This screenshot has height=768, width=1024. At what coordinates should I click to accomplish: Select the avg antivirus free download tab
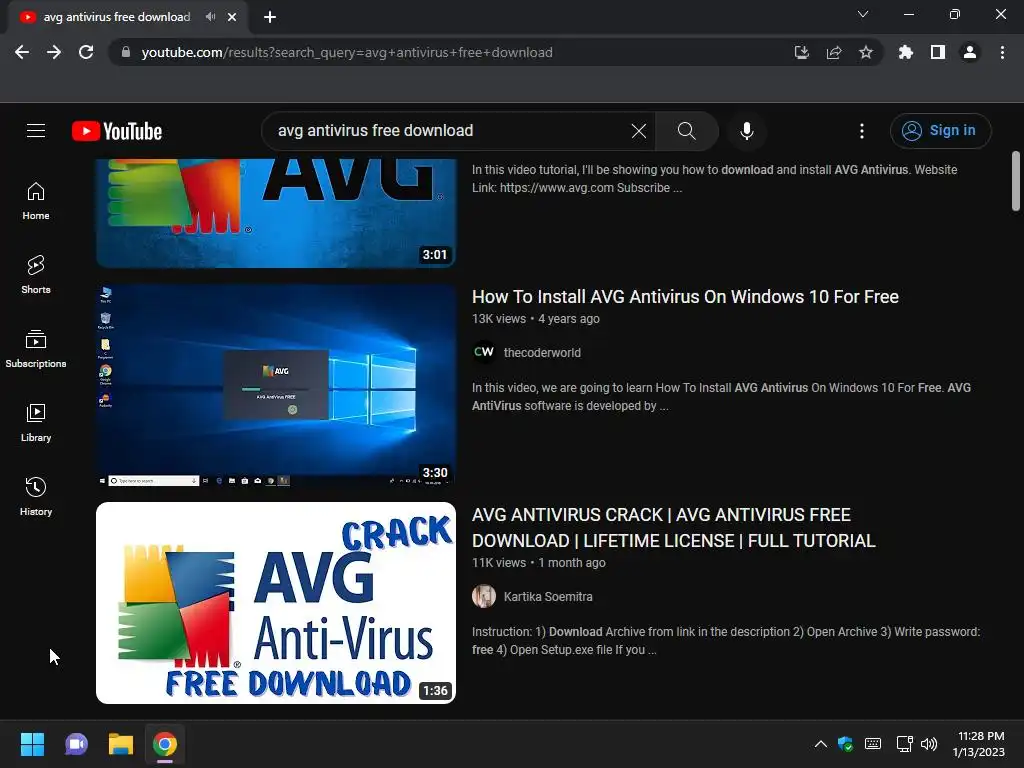(x=117, y=17)
